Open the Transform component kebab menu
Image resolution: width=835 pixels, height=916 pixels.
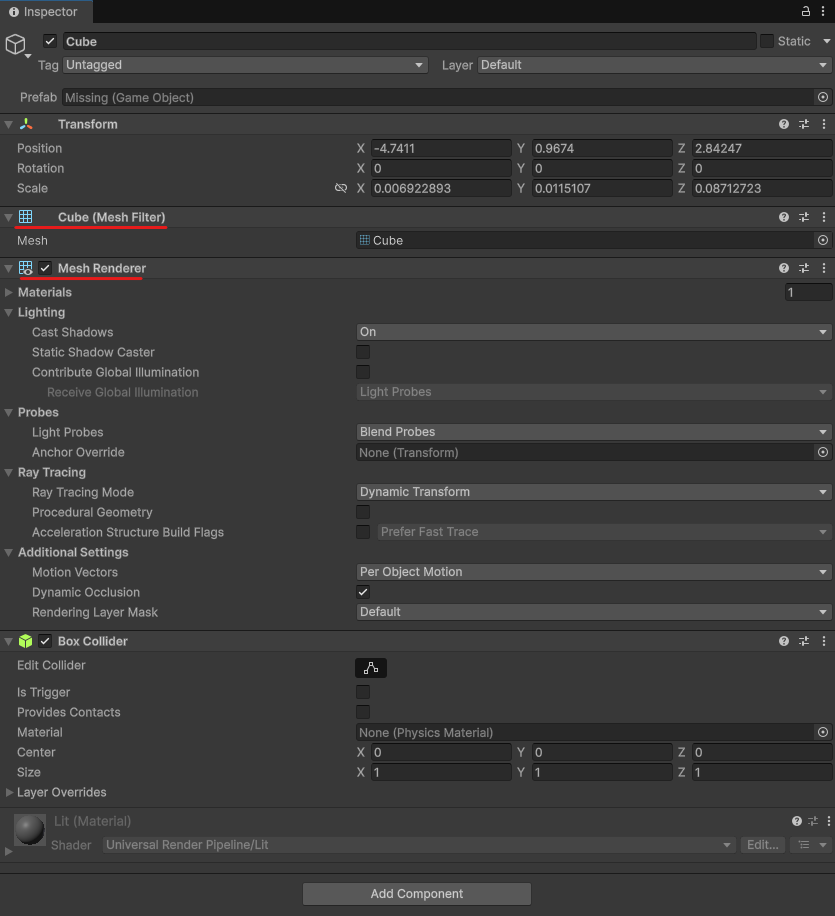[824, 124]
